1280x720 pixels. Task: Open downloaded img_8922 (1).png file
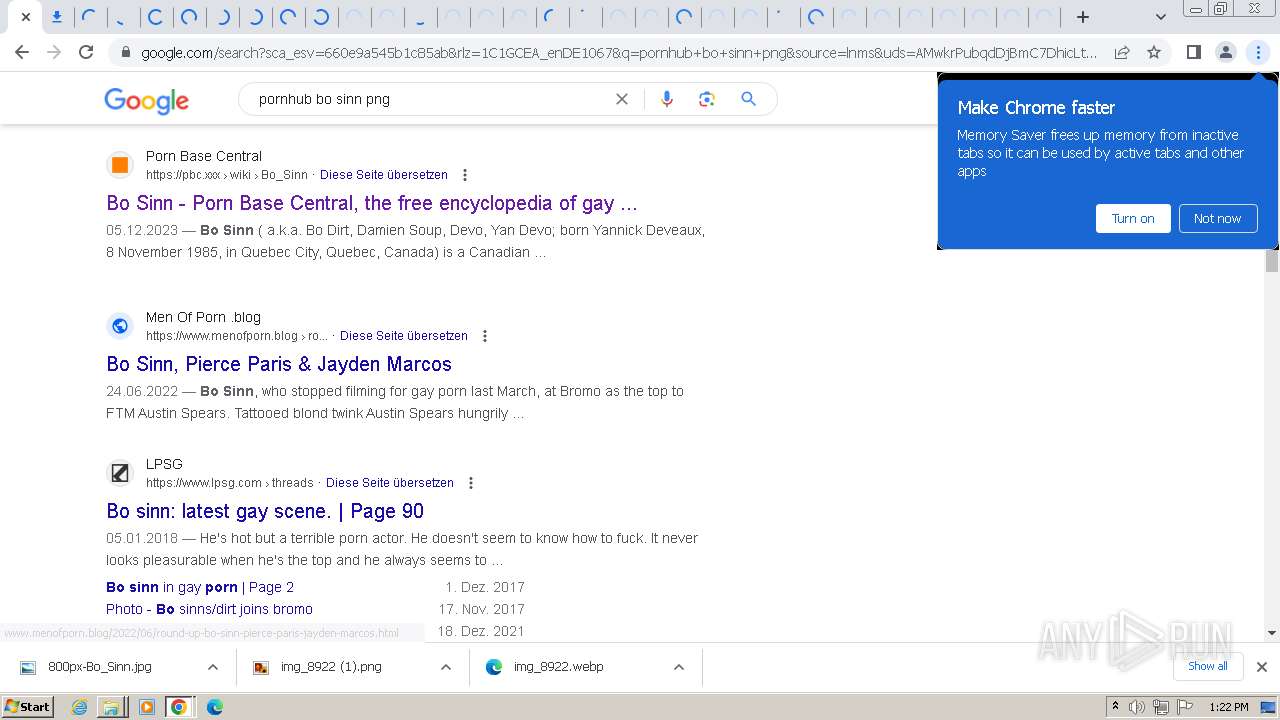[331, 667]
